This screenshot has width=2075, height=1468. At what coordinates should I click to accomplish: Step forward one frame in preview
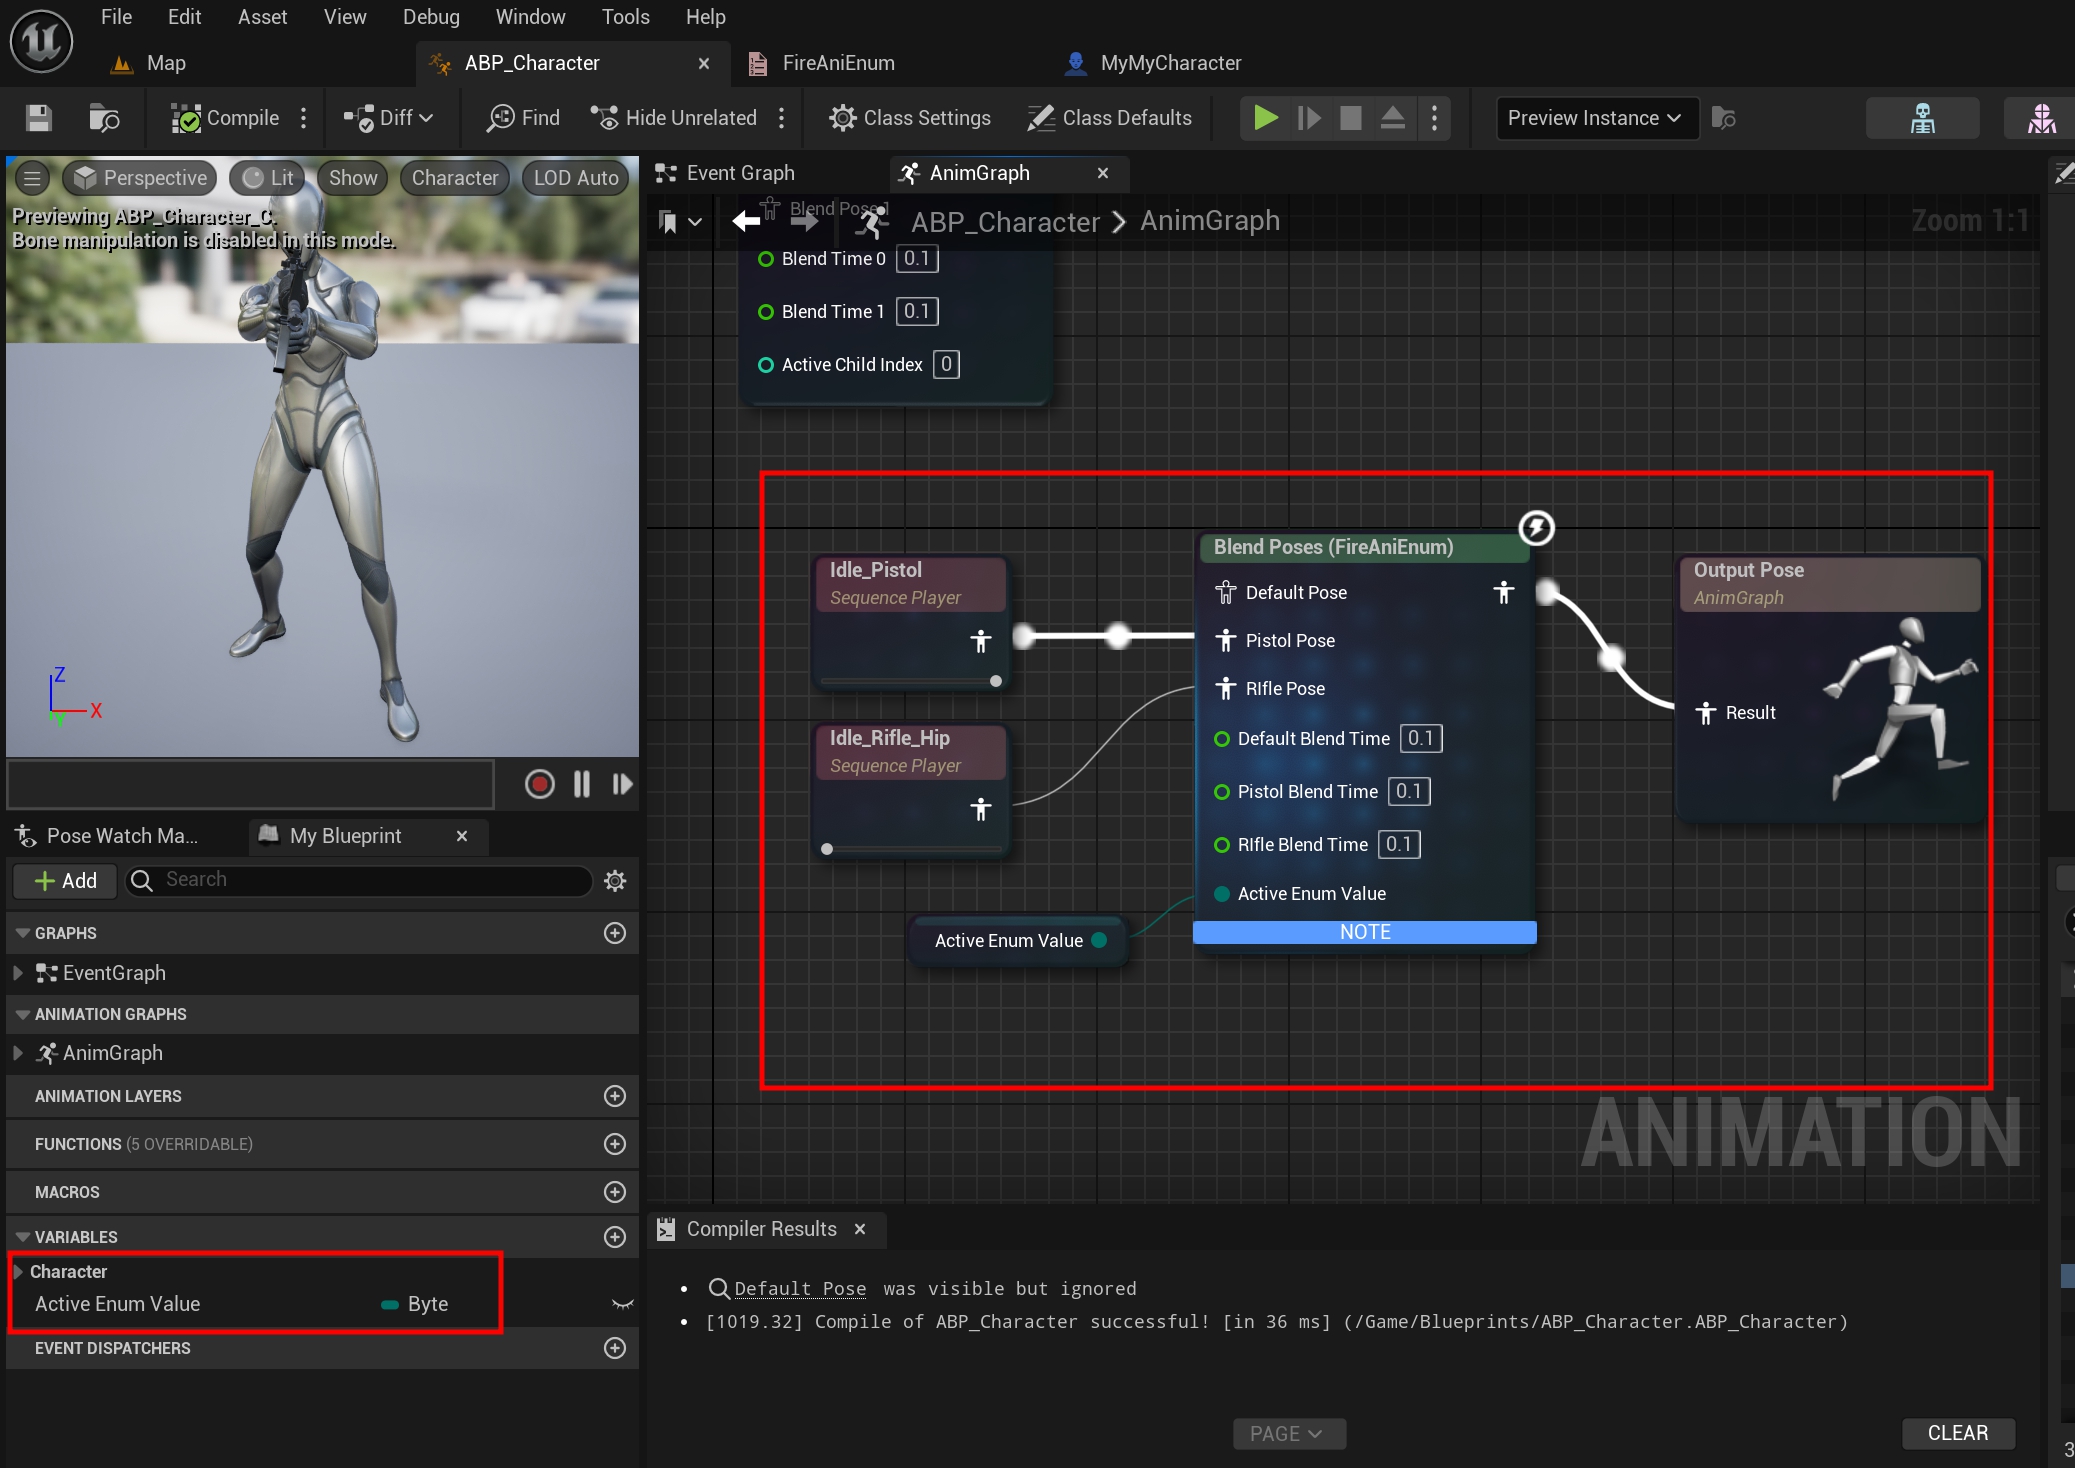point(622,784)
